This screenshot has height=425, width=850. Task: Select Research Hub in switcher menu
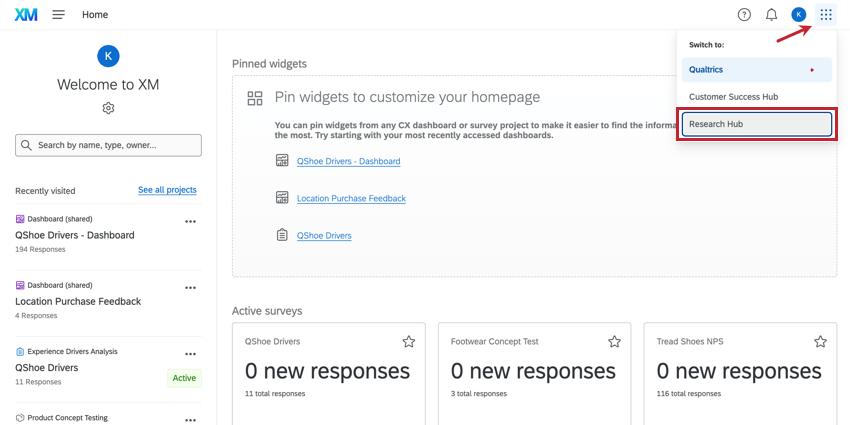(757, 124)
